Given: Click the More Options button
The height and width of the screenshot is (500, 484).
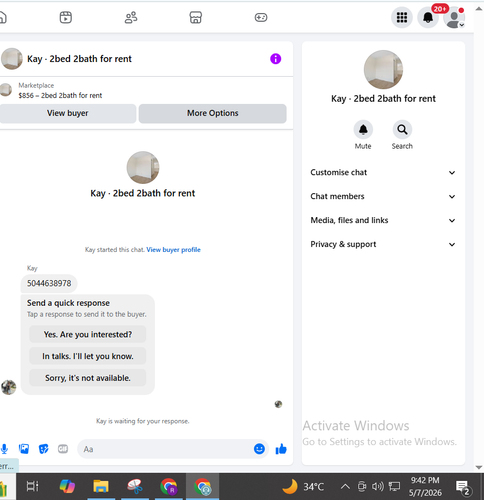Looking at the screenshot, I should [x=213, y=113].
